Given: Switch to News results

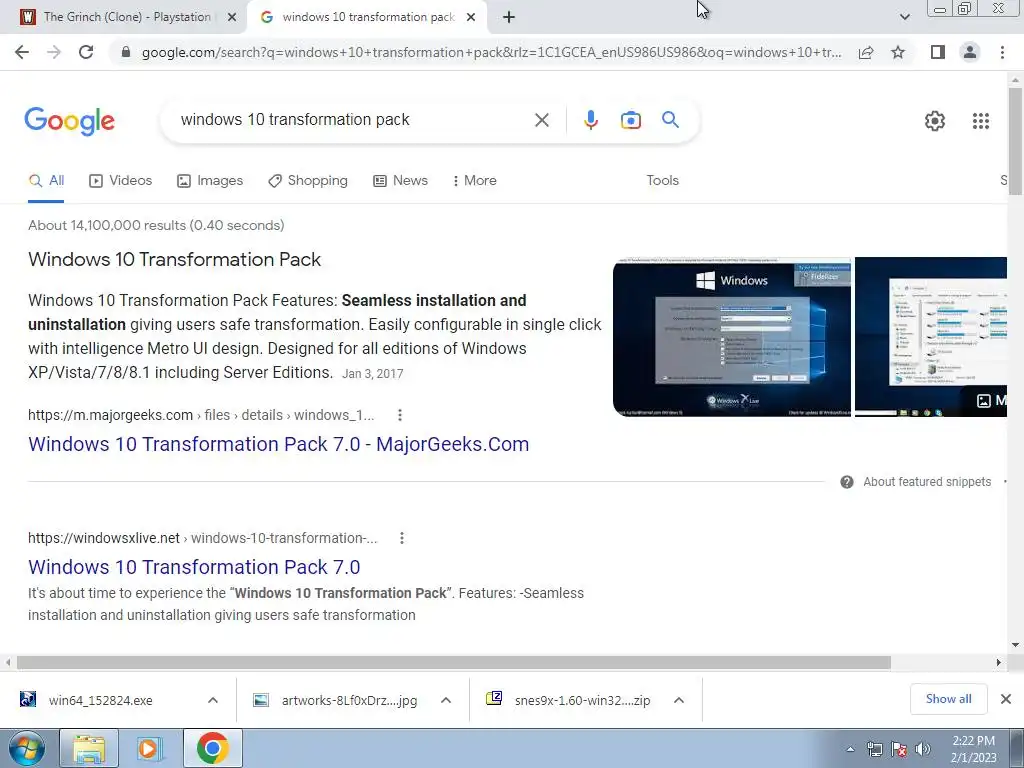Looking at the screenshot, I should pyautogui.click(x=400, y=181).
